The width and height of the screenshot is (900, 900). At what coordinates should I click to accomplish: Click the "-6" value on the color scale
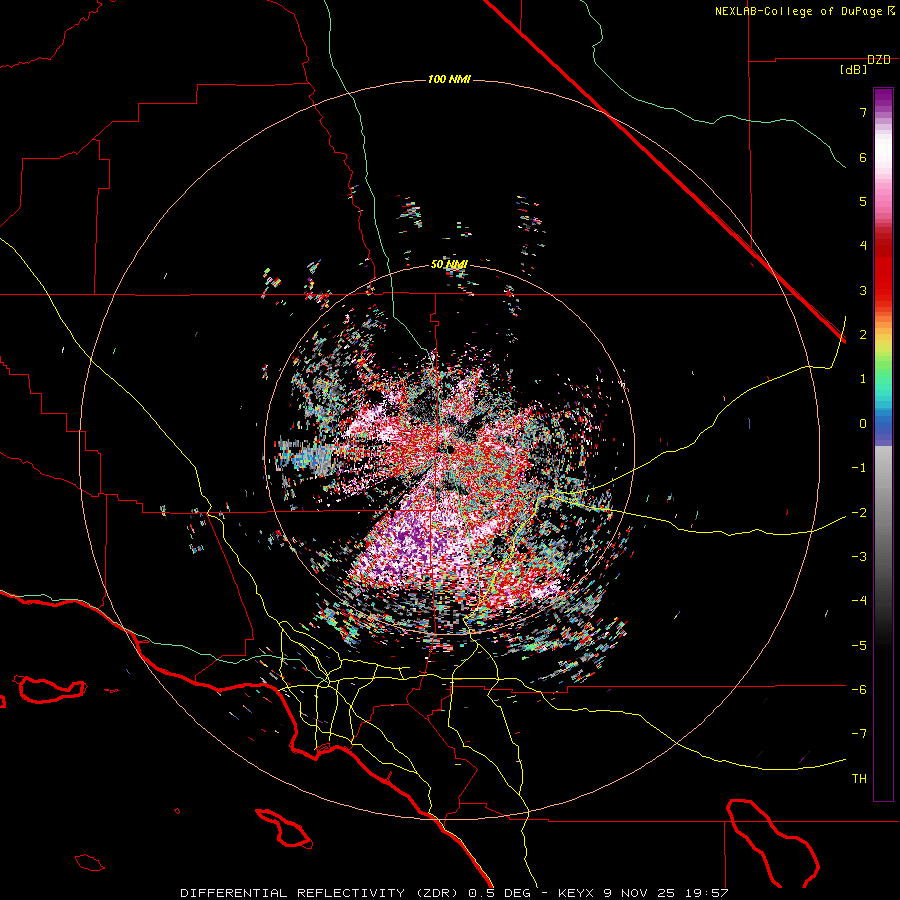859,690
